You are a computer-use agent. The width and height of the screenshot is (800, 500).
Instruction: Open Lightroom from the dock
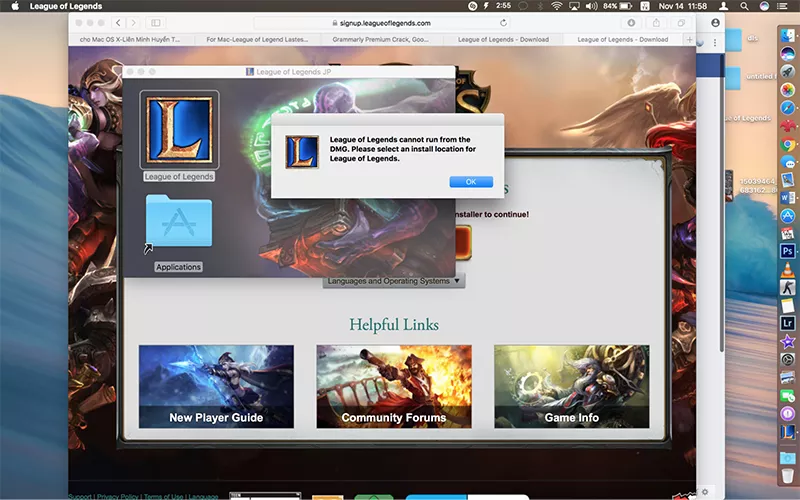(x=788, y=323)
